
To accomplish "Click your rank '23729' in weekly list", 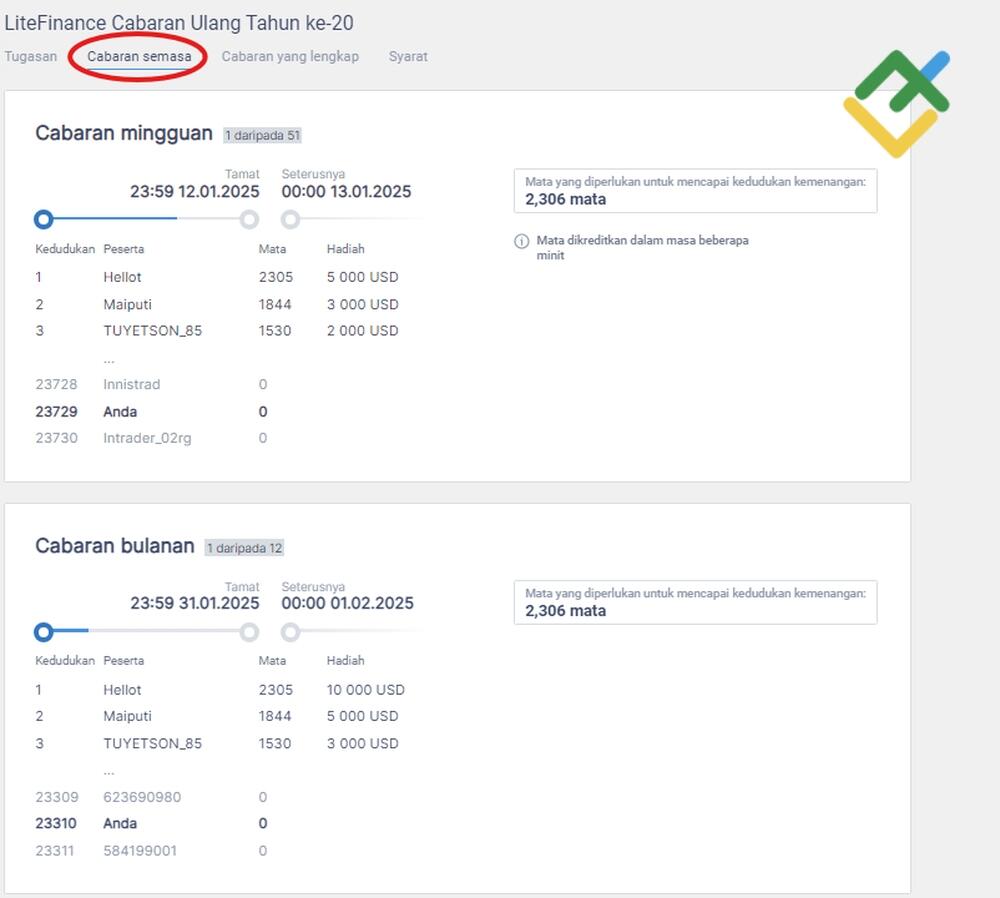I will pos(56,411).
